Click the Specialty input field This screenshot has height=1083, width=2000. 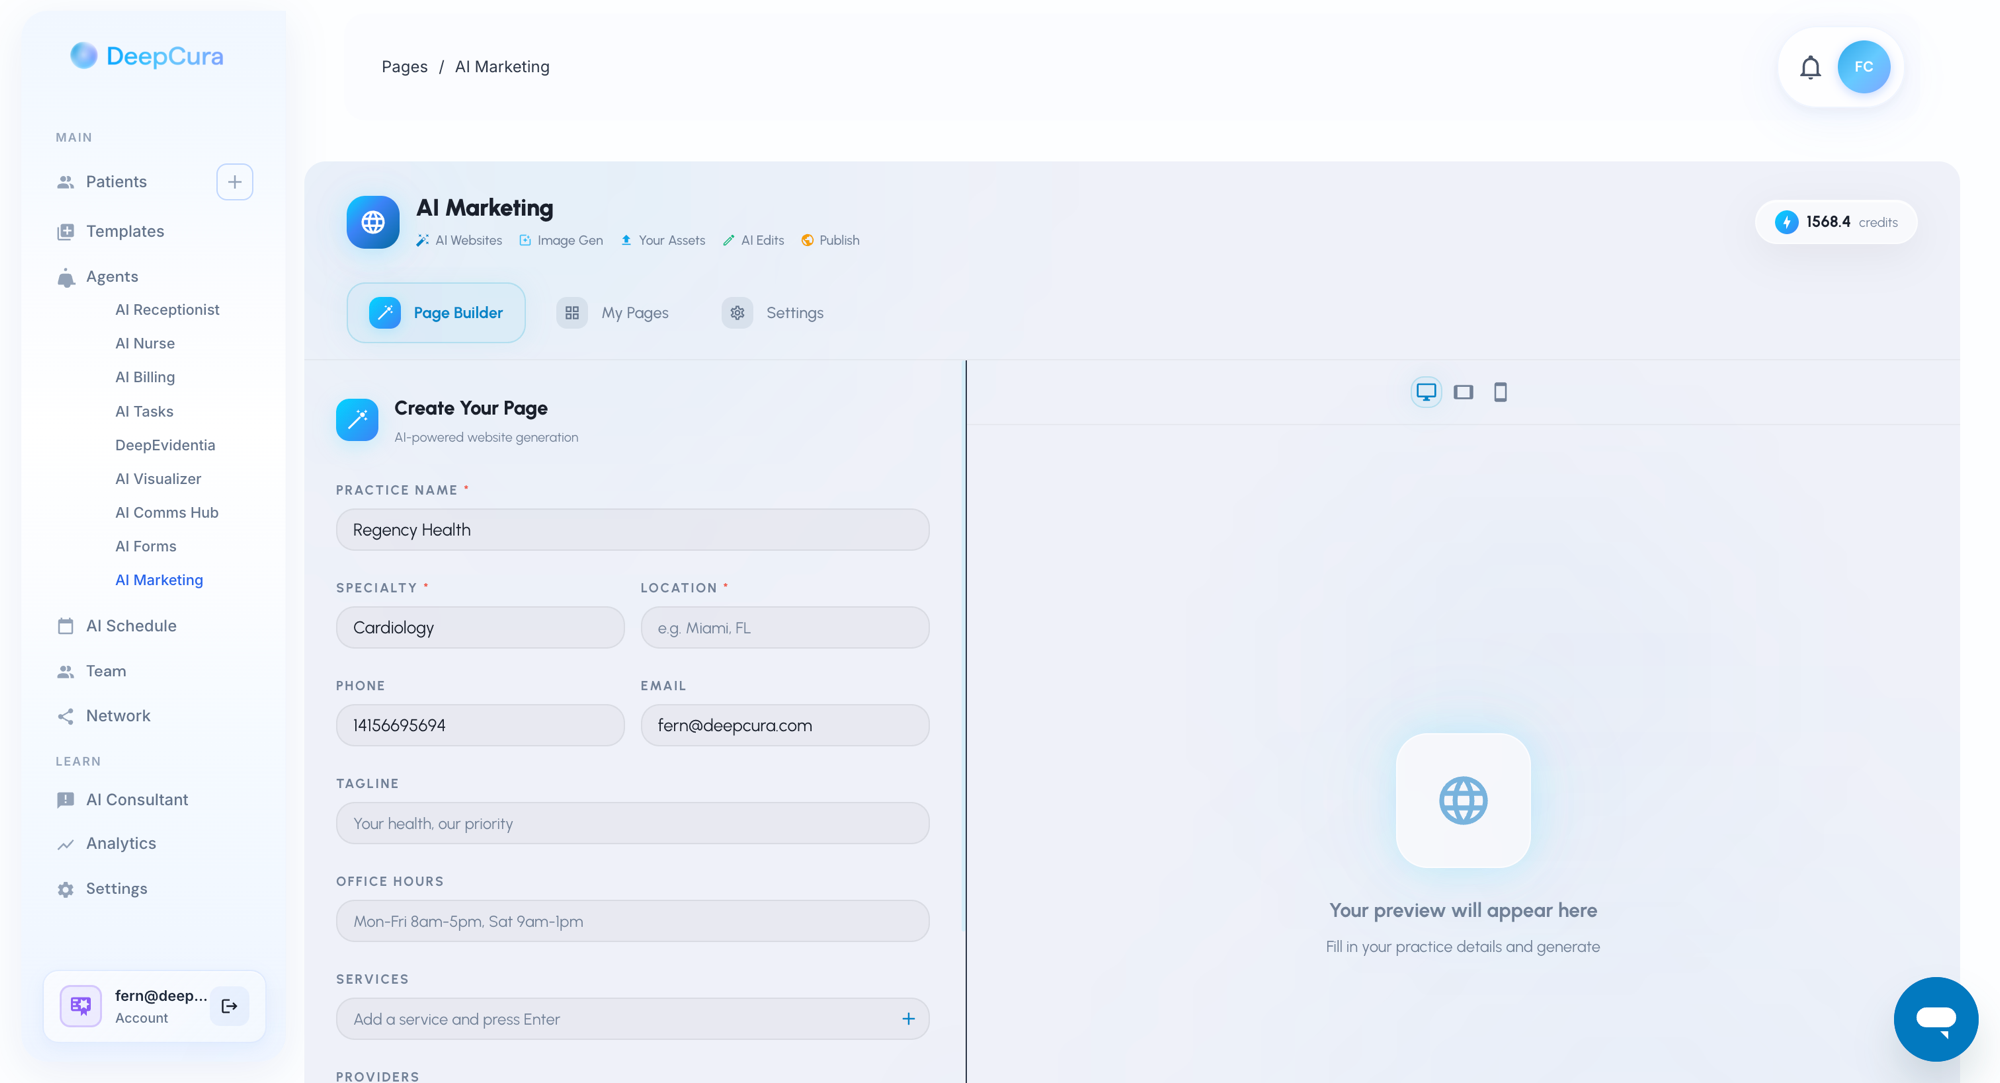(x=480, y=628)
